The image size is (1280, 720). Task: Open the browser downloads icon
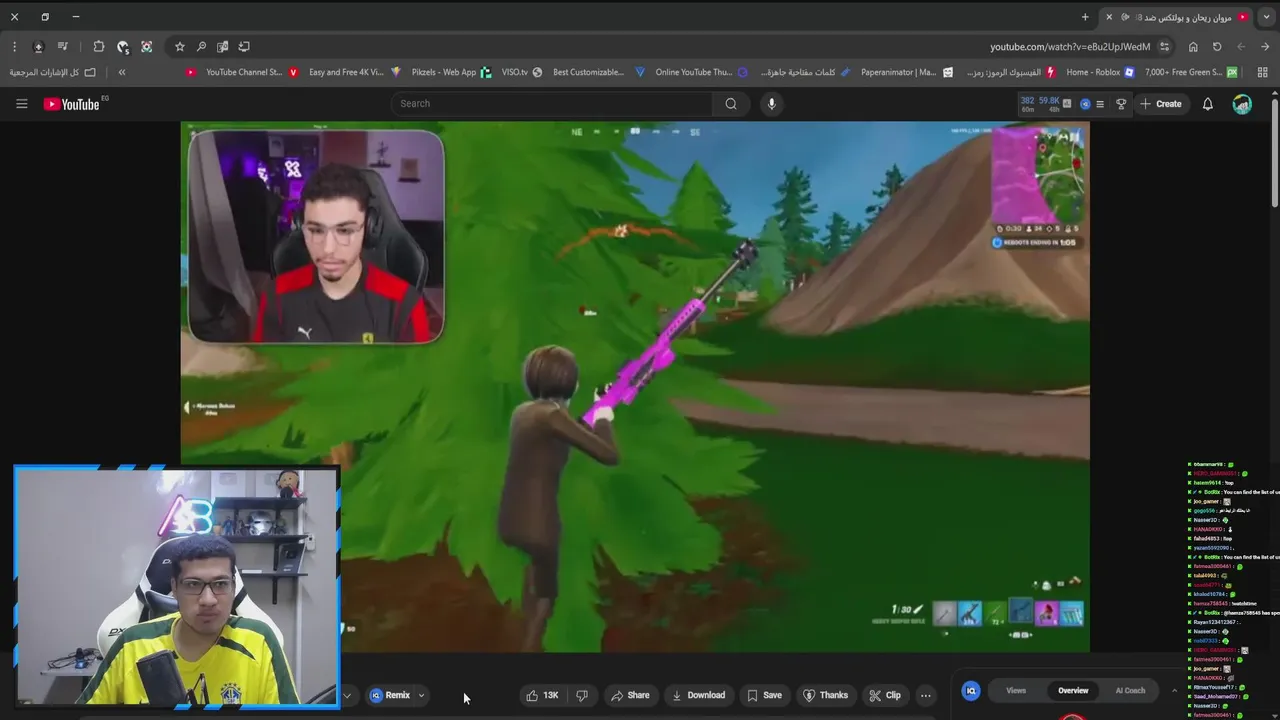(38, 47)
